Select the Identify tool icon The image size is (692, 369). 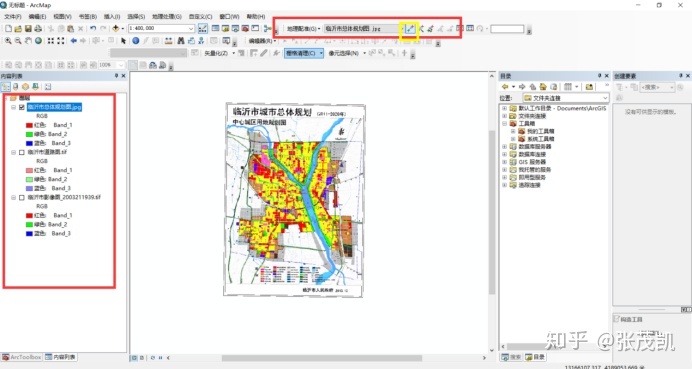(135, 41)
